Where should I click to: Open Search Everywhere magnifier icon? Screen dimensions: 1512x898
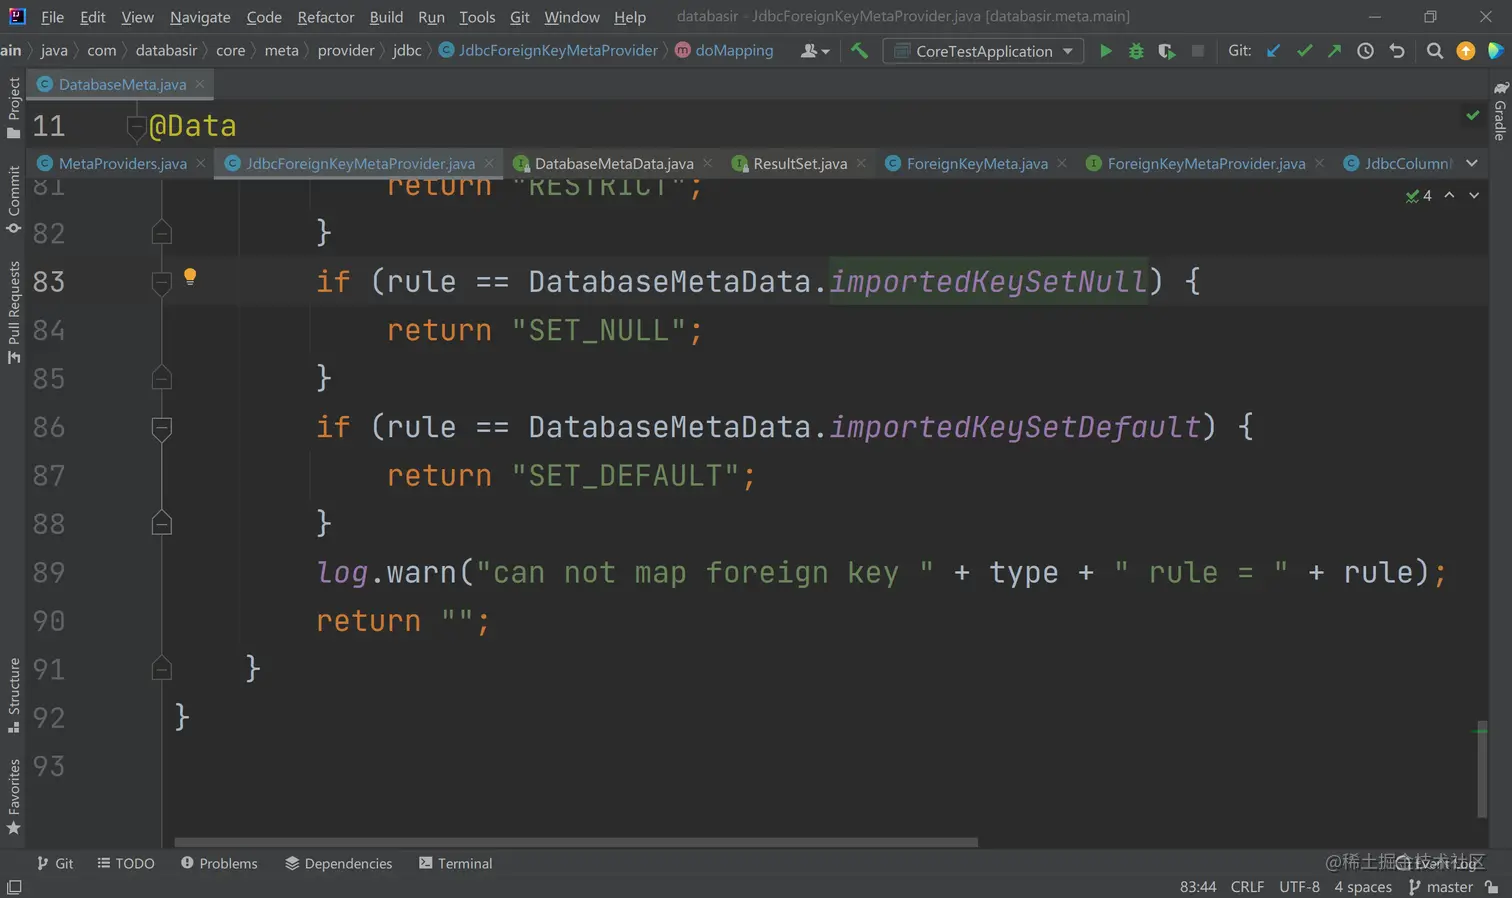(1434, 51)
